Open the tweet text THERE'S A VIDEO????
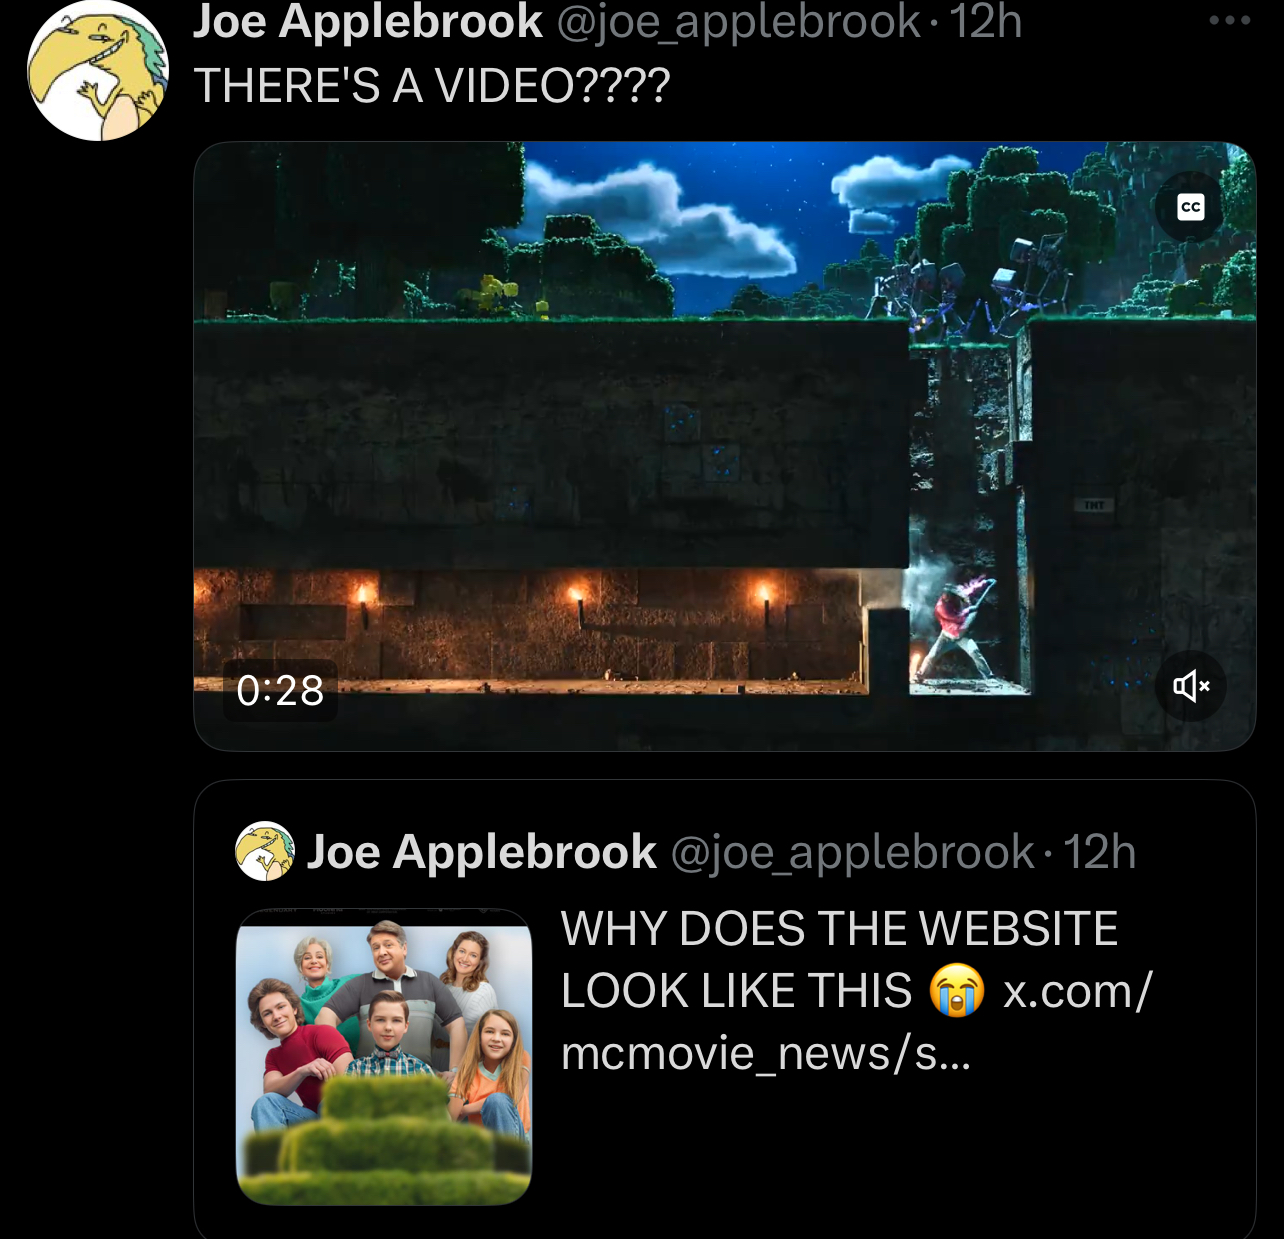The image size is (1284, 1239). [432, 86]
